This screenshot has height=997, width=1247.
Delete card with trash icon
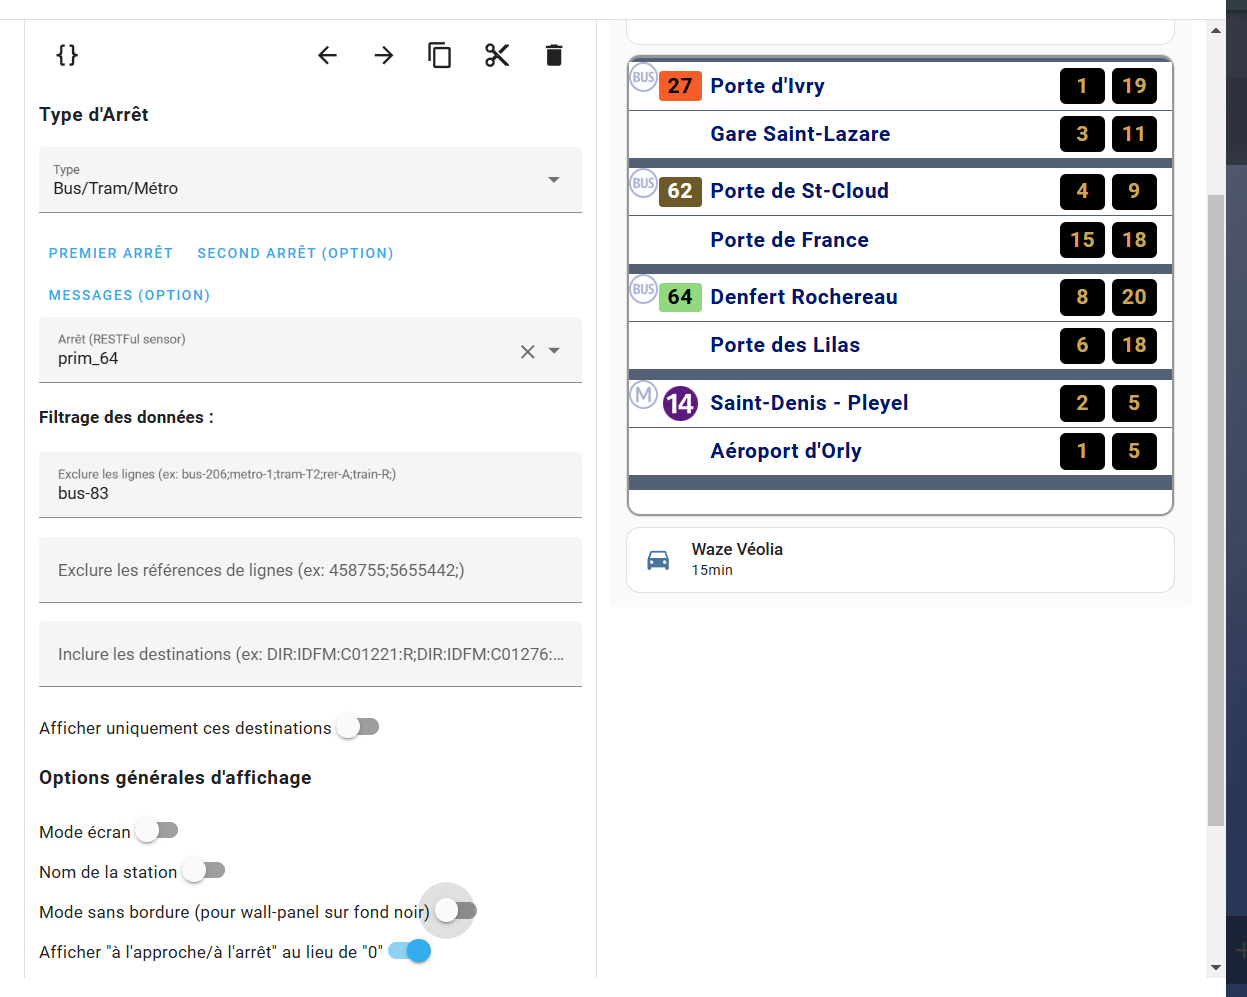[x=554, y=55]
